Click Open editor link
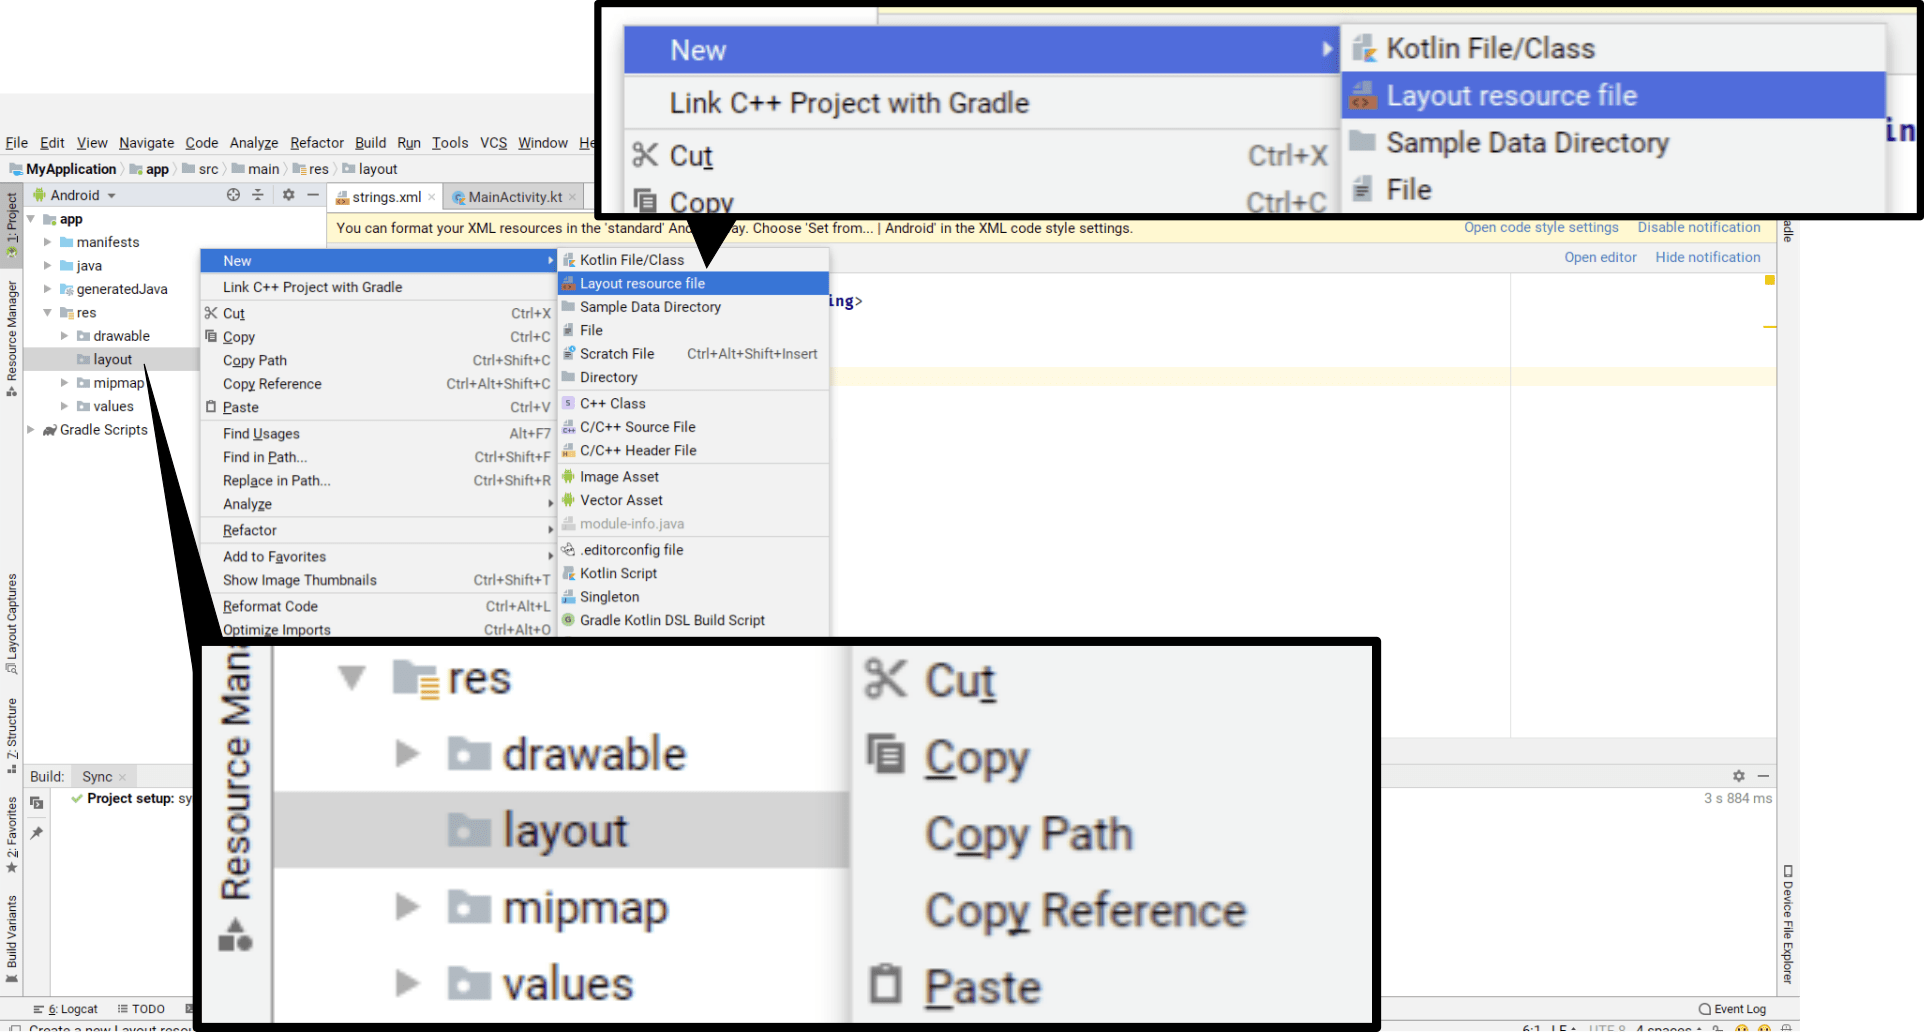The image size is (1924, 1032). coord(1600,257)
